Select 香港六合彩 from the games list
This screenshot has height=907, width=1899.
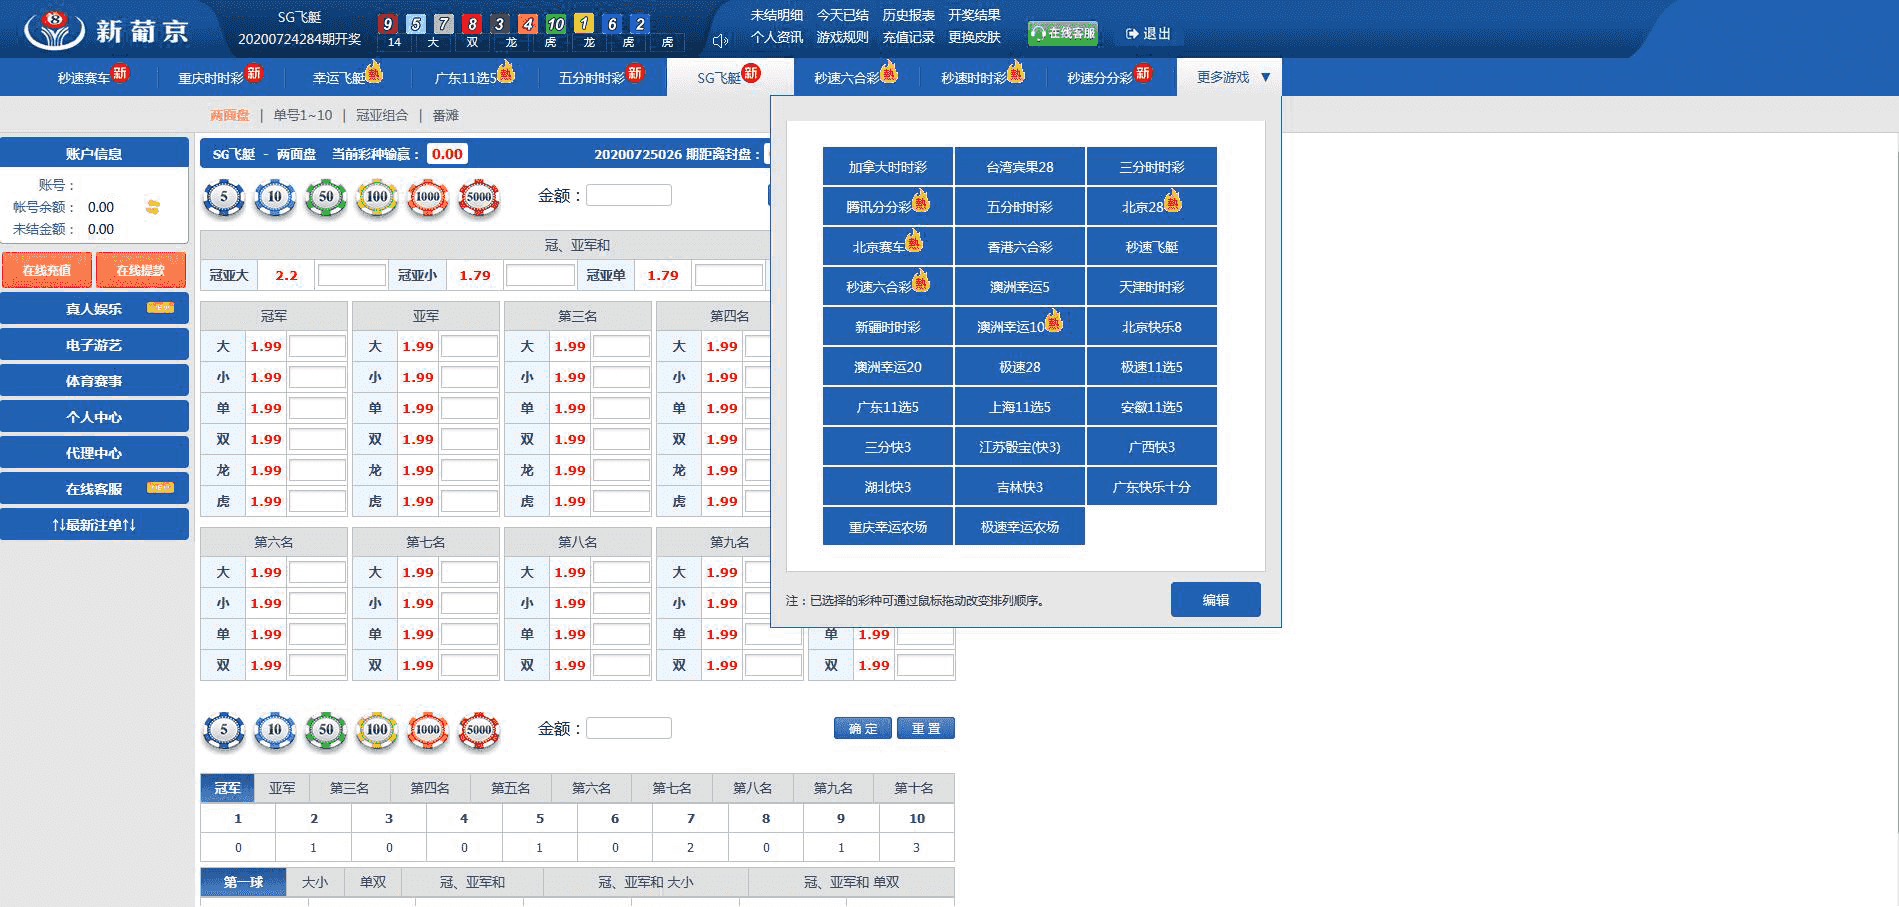click(1019, 247)
